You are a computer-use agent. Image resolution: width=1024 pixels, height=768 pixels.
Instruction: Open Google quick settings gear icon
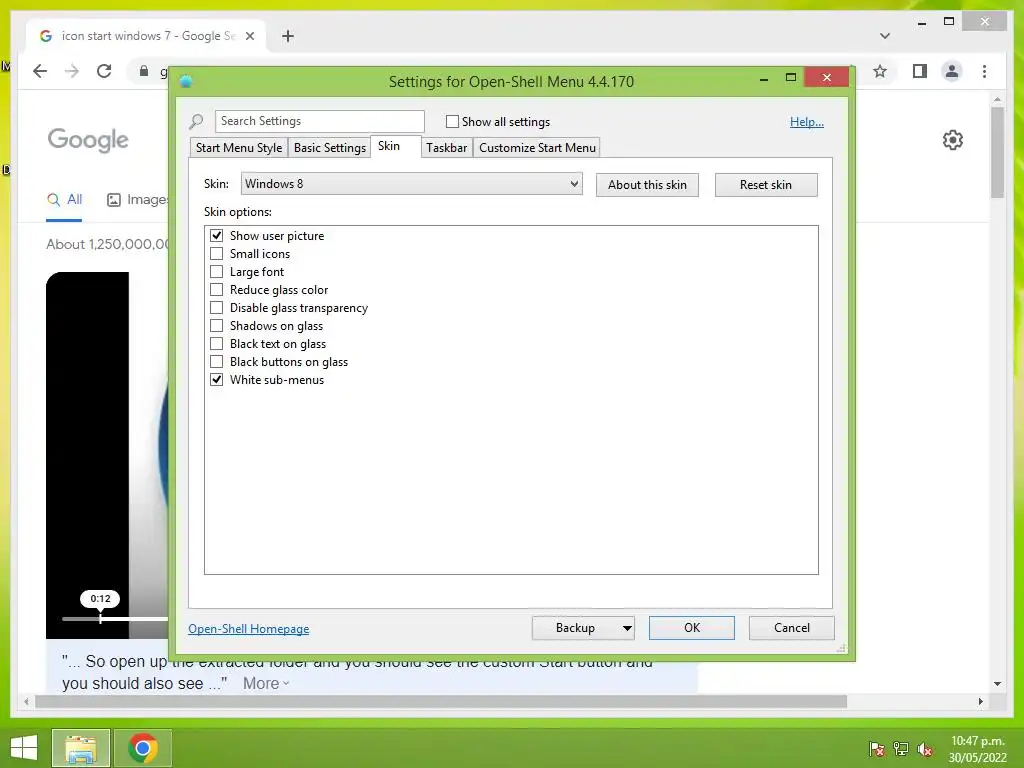tap(953, 140)
